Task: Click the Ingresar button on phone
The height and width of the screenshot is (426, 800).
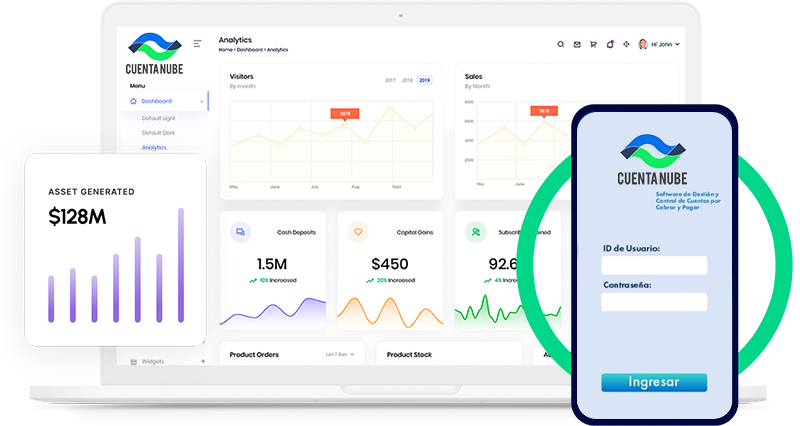Action: [654, 382]
